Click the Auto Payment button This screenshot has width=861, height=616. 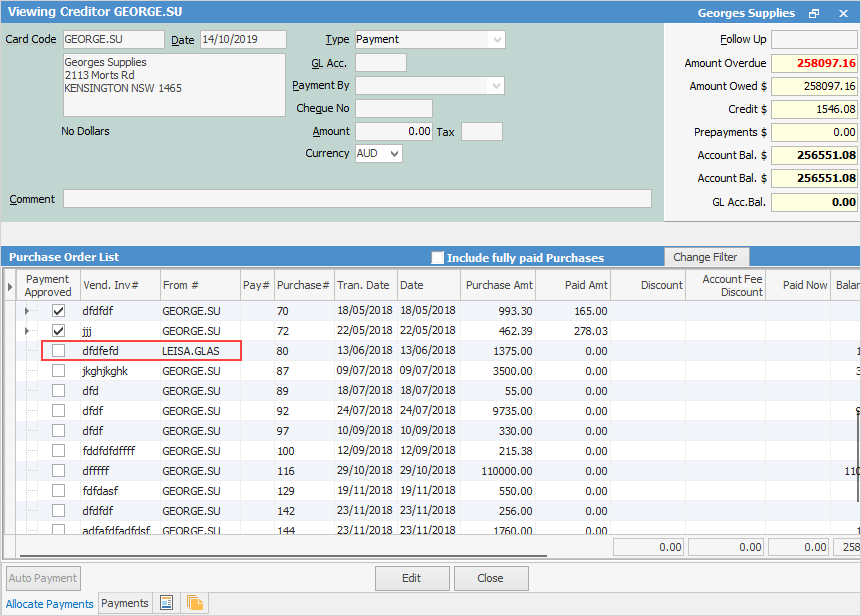[x=42, y=578]
